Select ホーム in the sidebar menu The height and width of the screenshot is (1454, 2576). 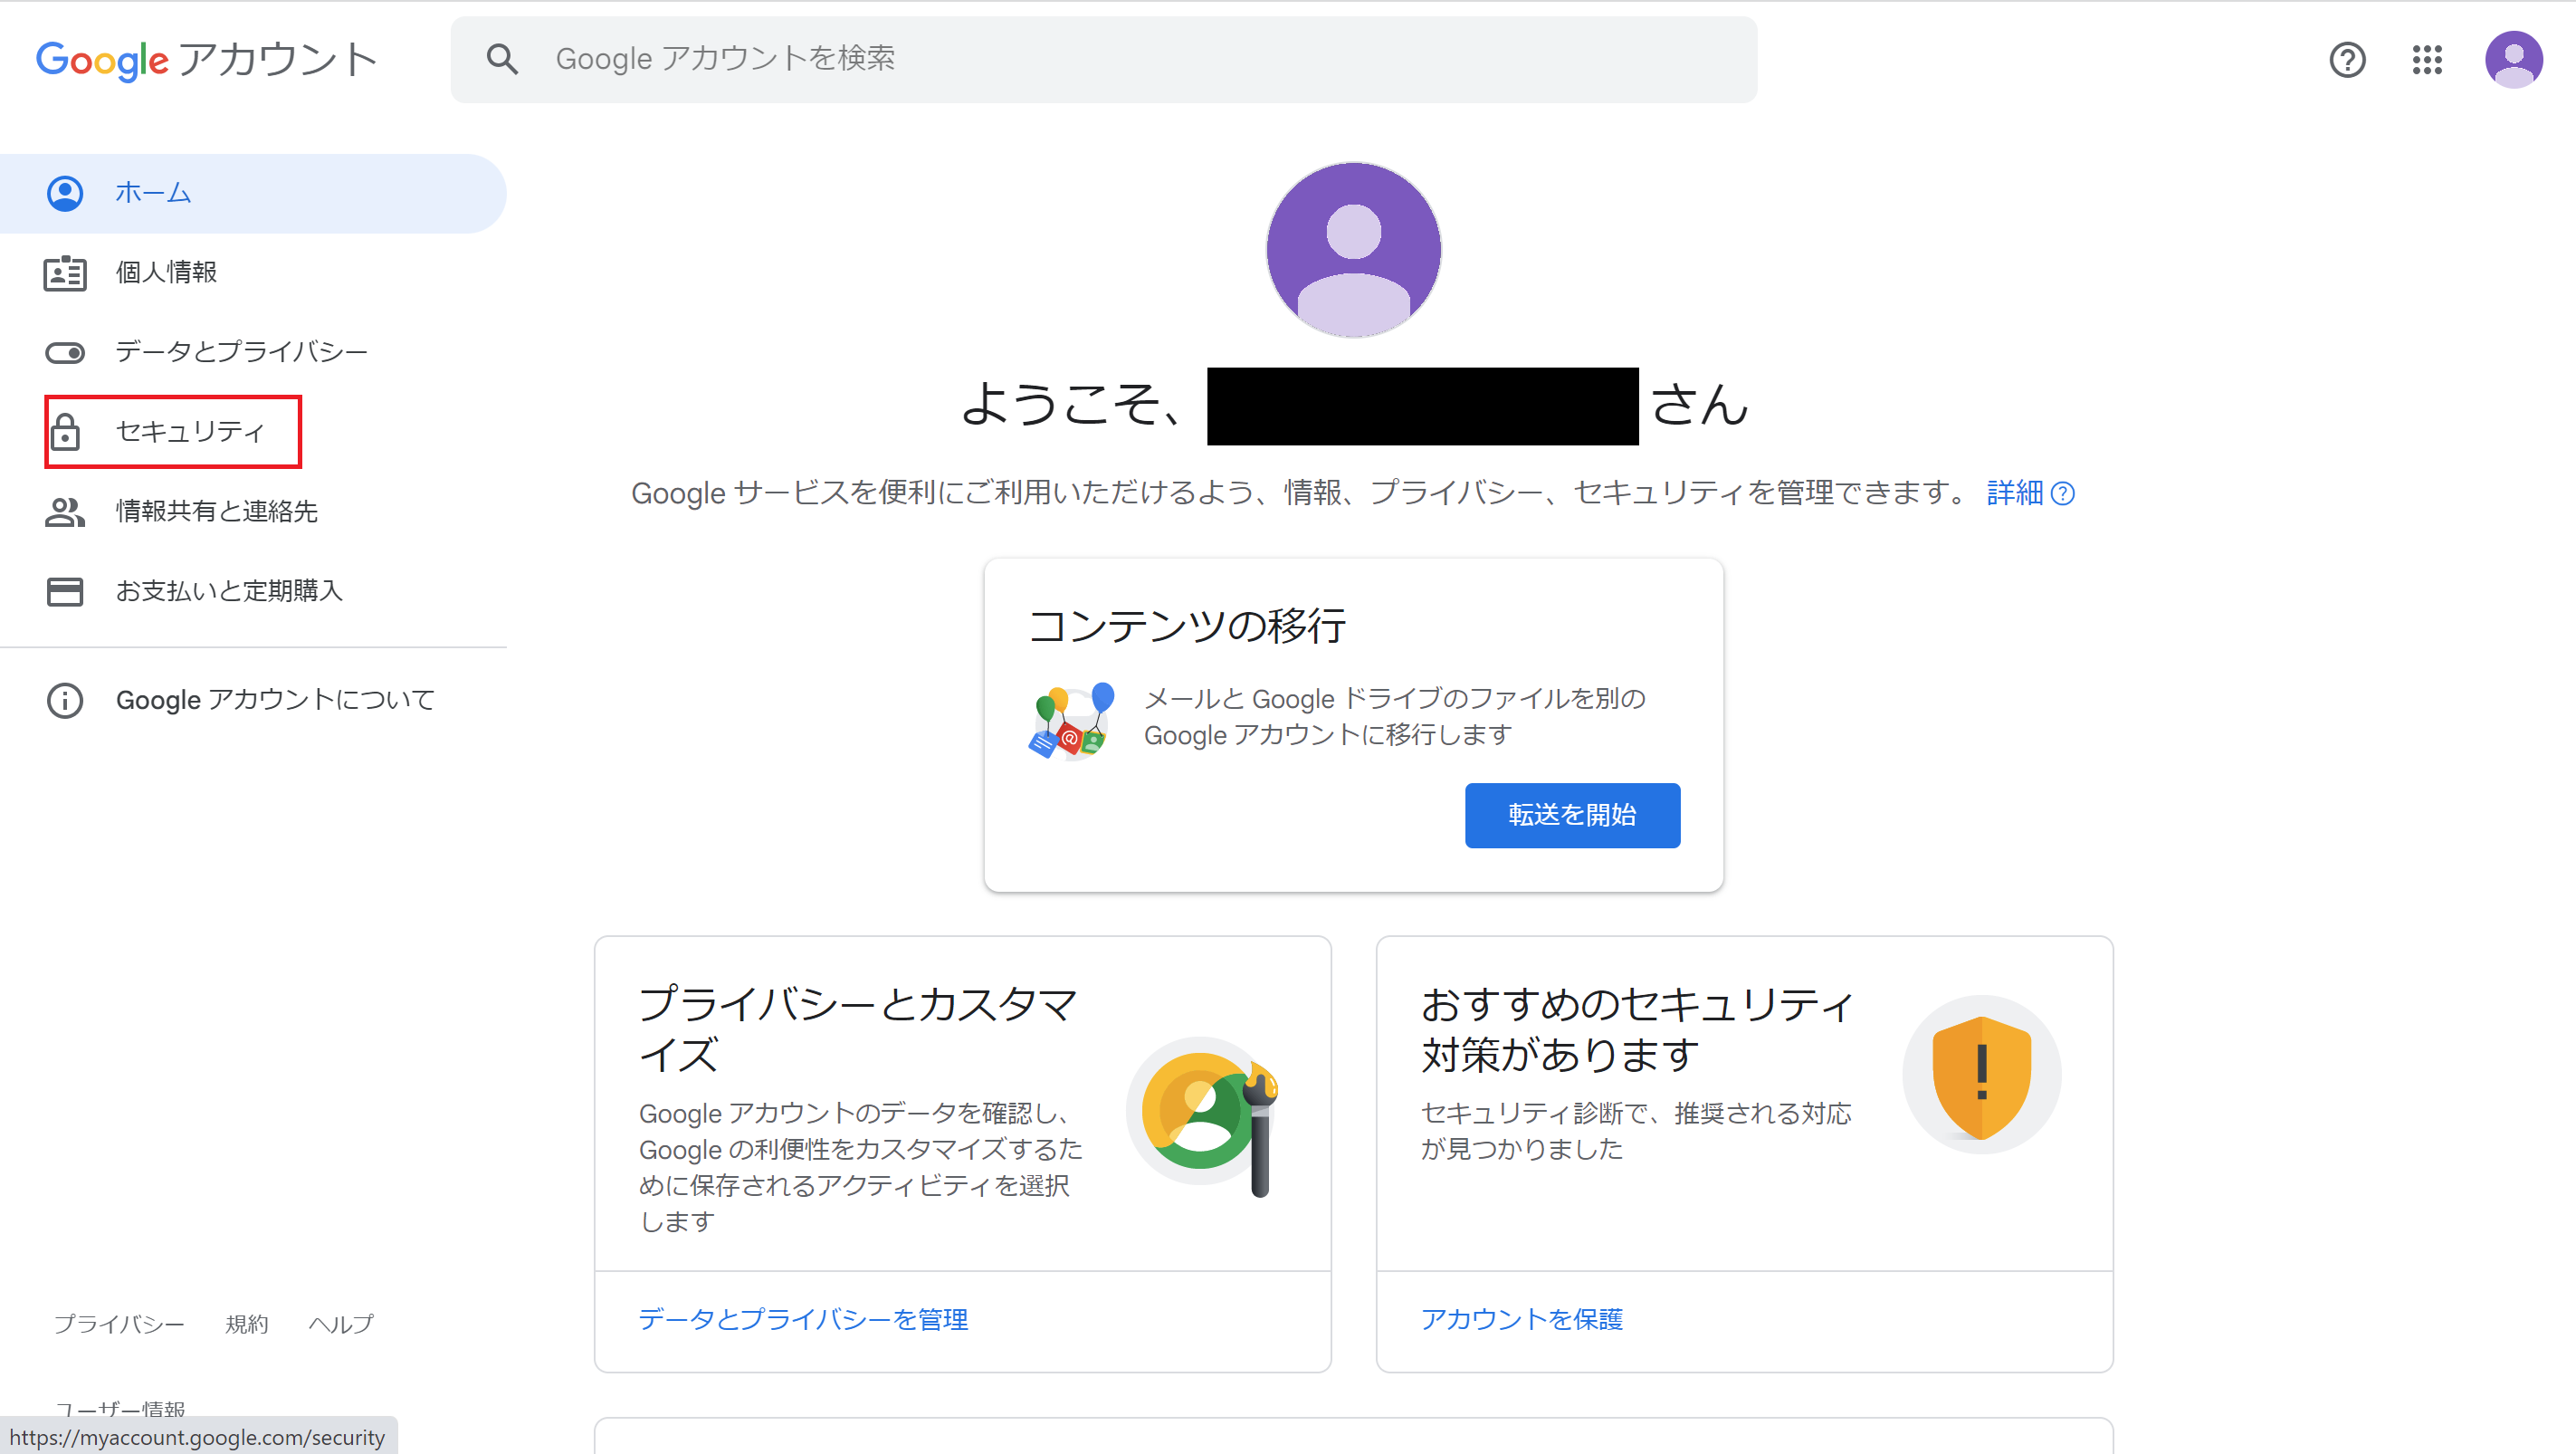tap(253, 193)
